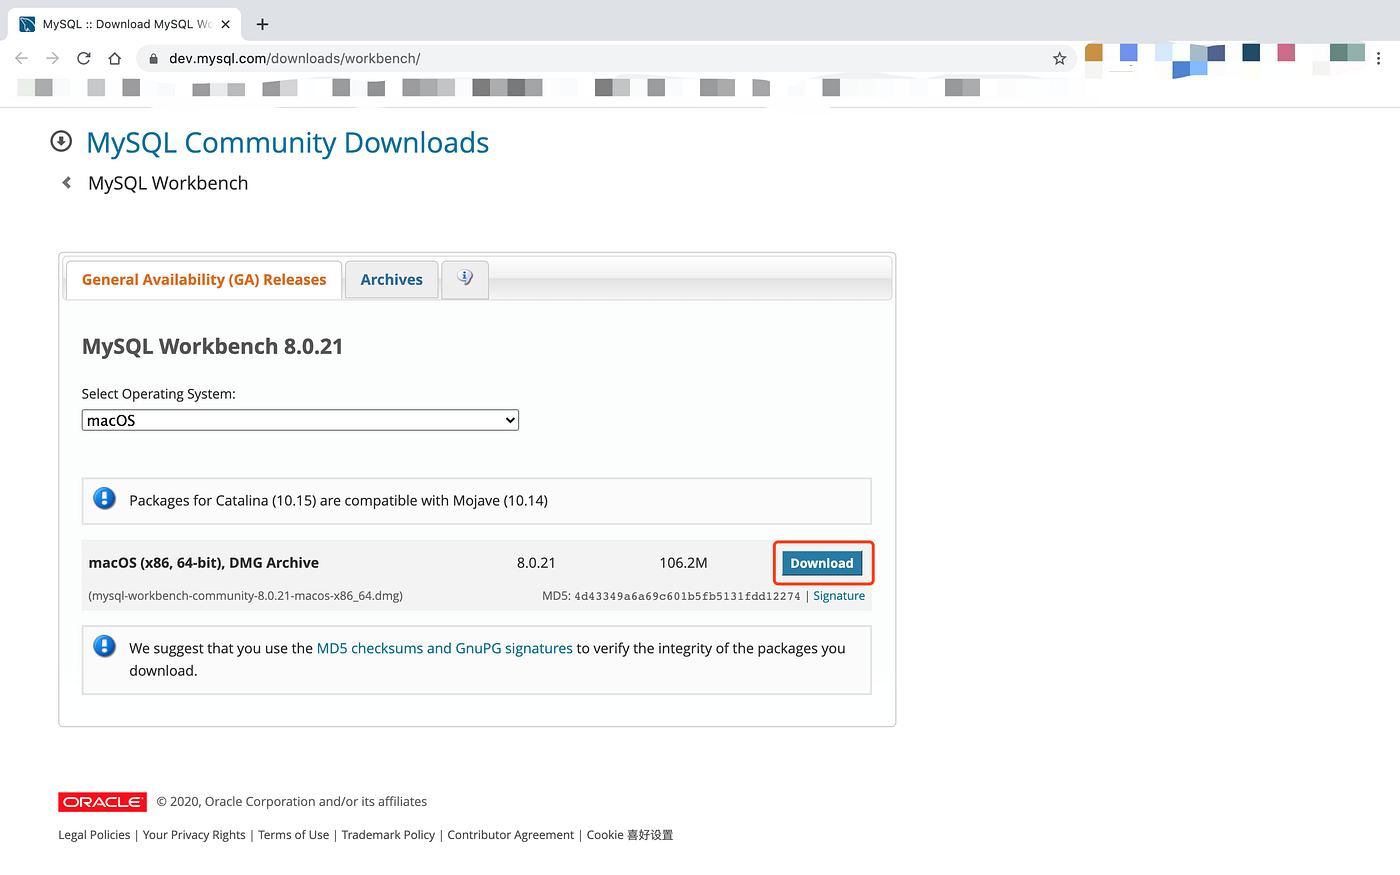
Task: Select the MySQL Download browser tab
Action: coord(124,24)
